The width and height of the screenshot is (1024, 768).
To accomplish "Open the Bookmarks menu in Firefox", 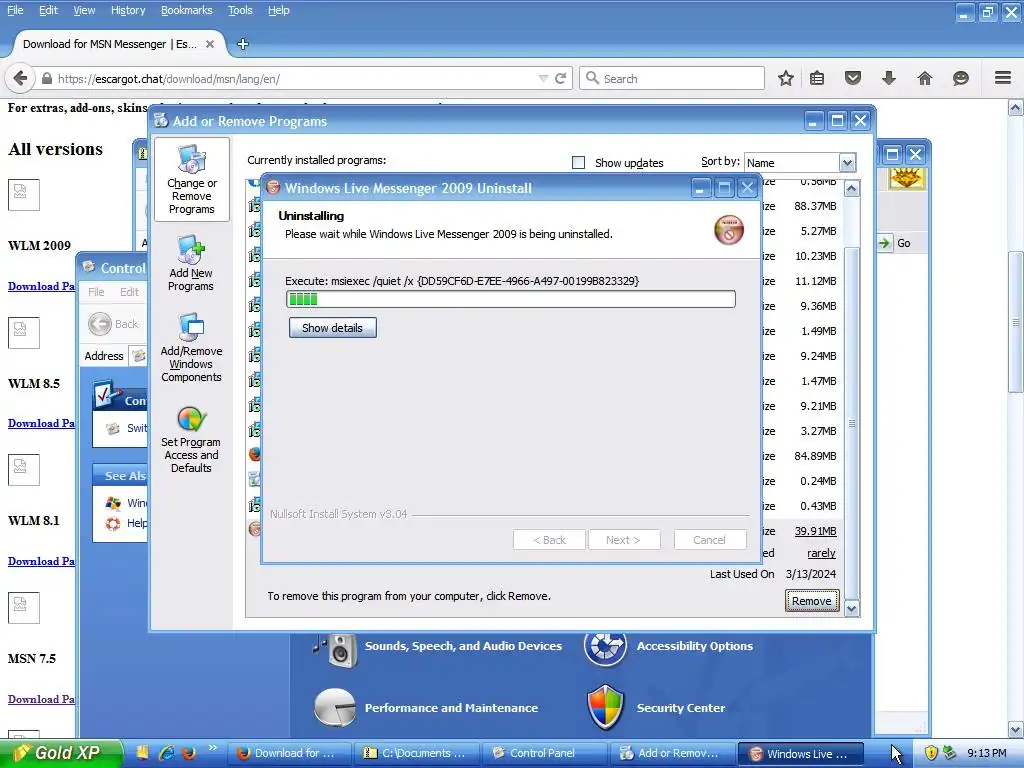I will point(187,10).
